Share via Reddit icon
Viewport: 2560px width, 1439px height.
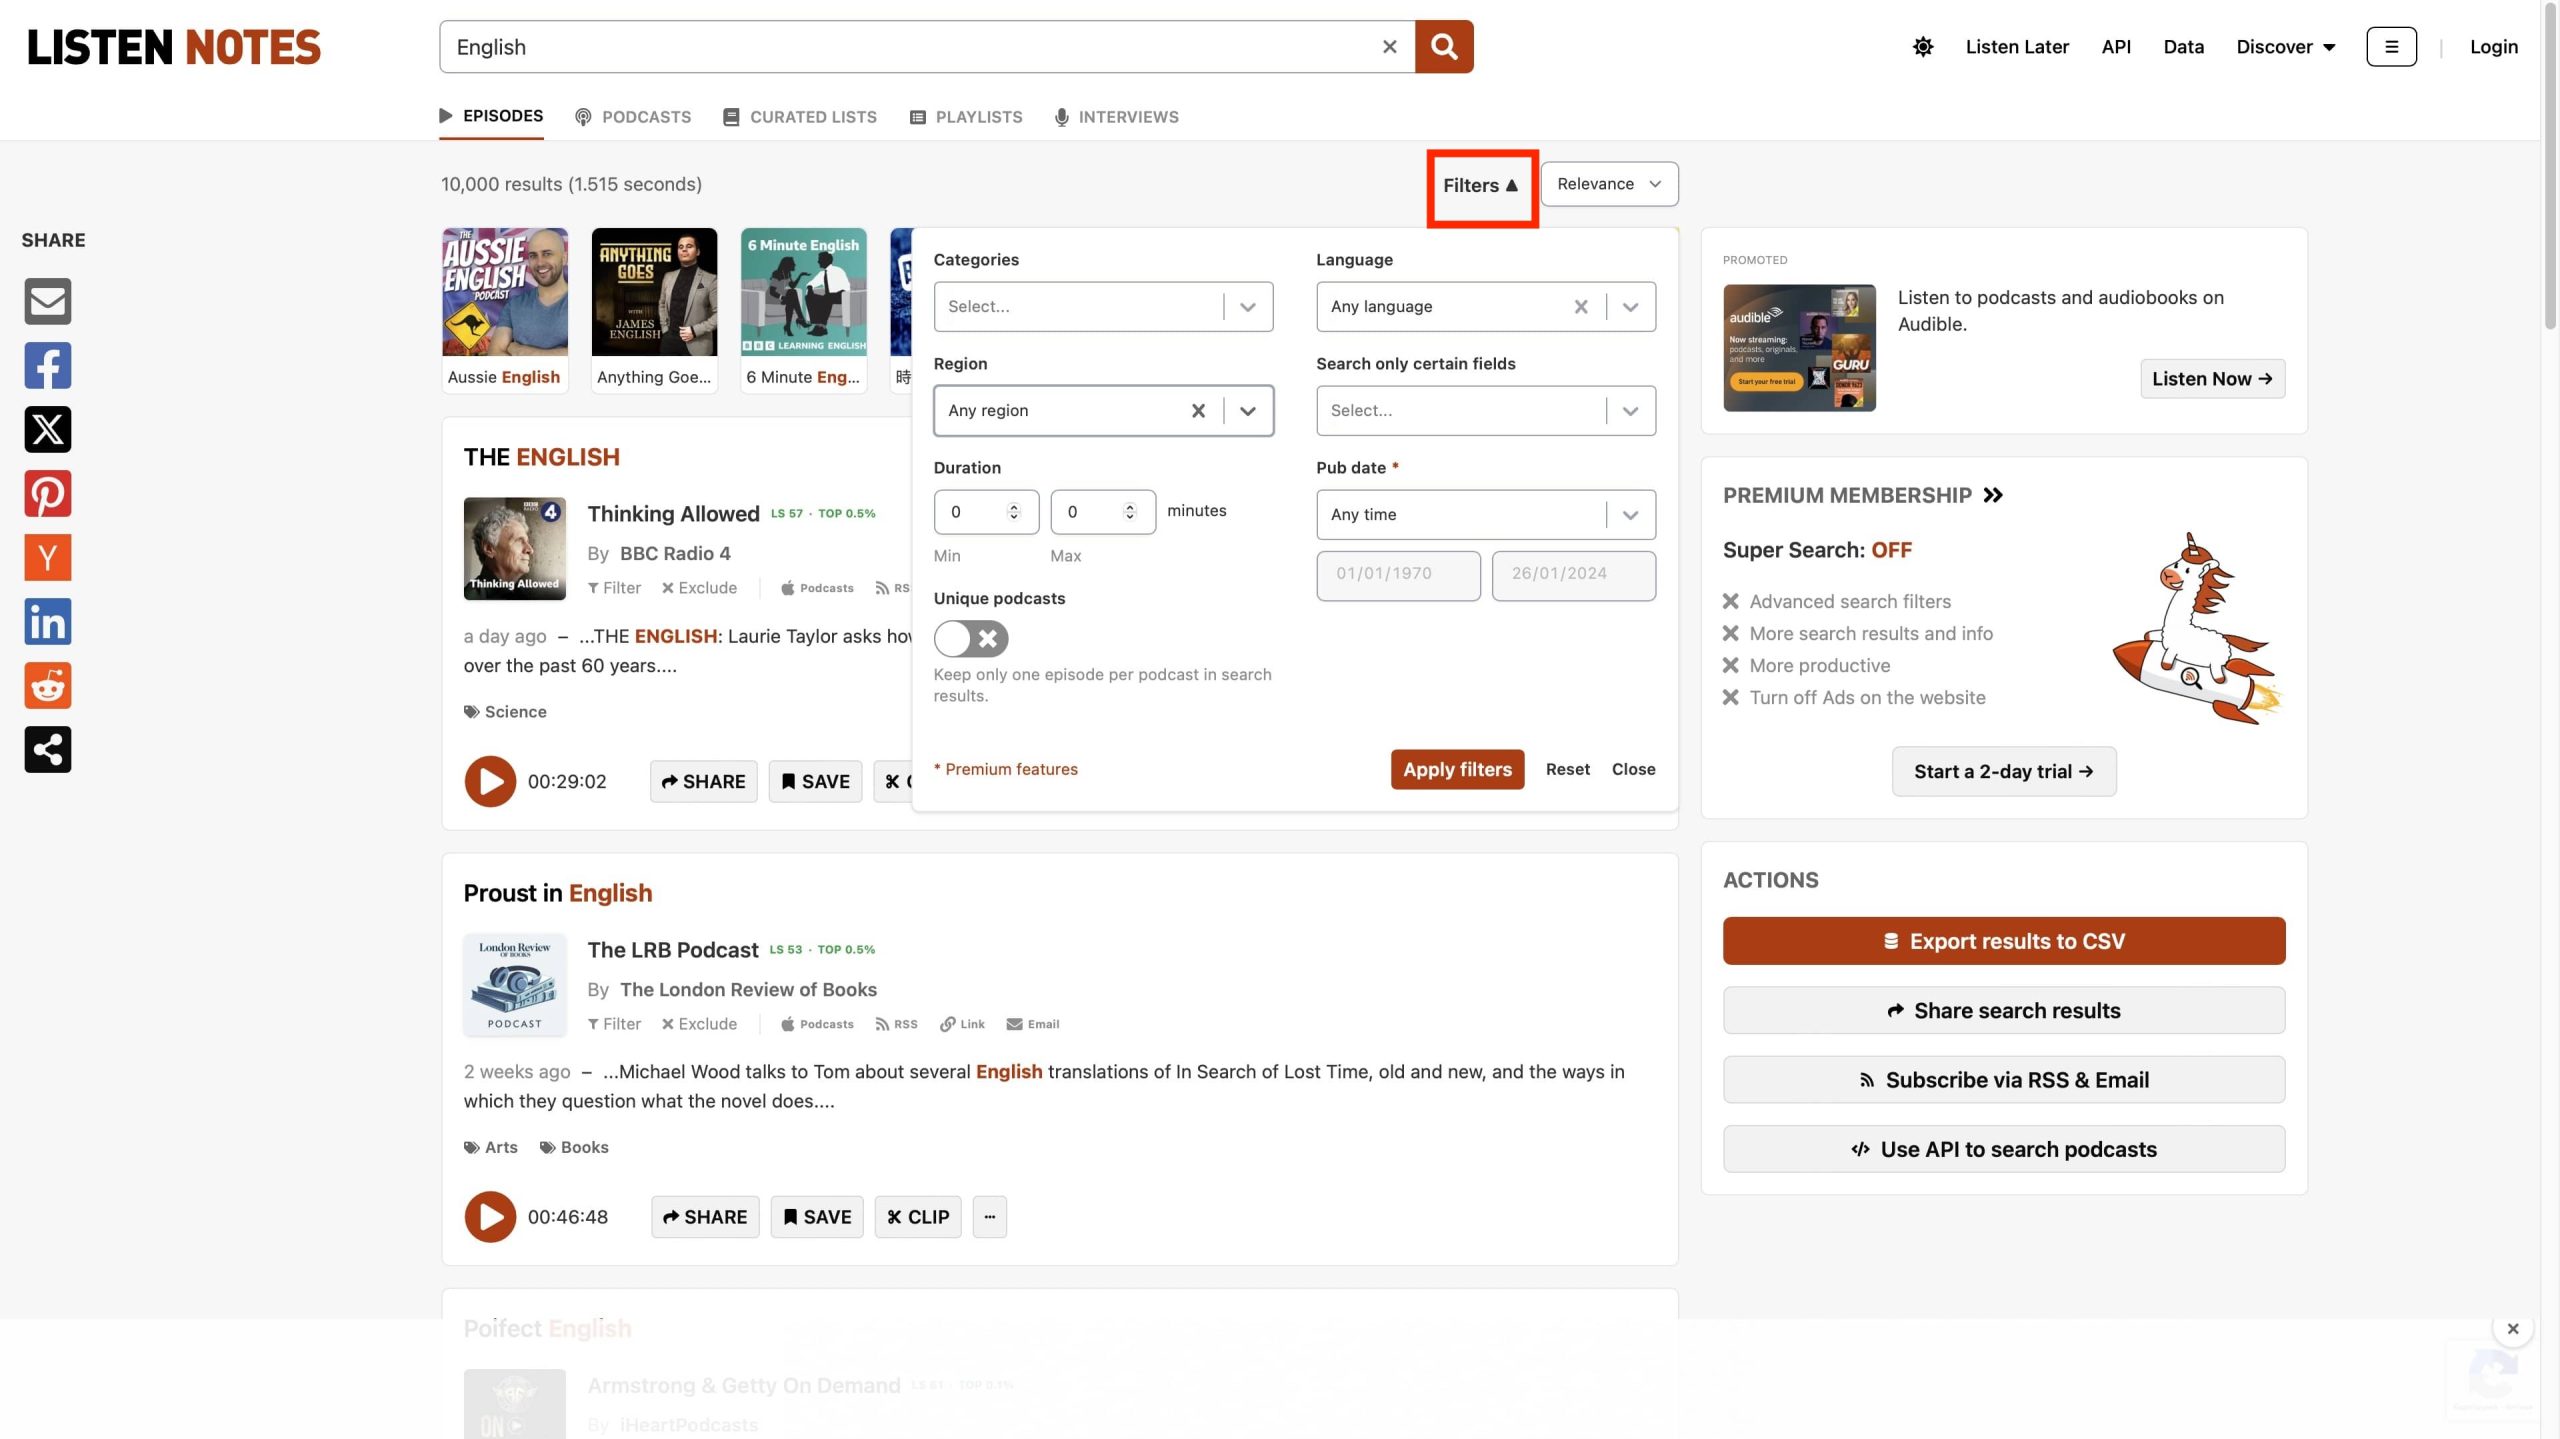point(48,685)
